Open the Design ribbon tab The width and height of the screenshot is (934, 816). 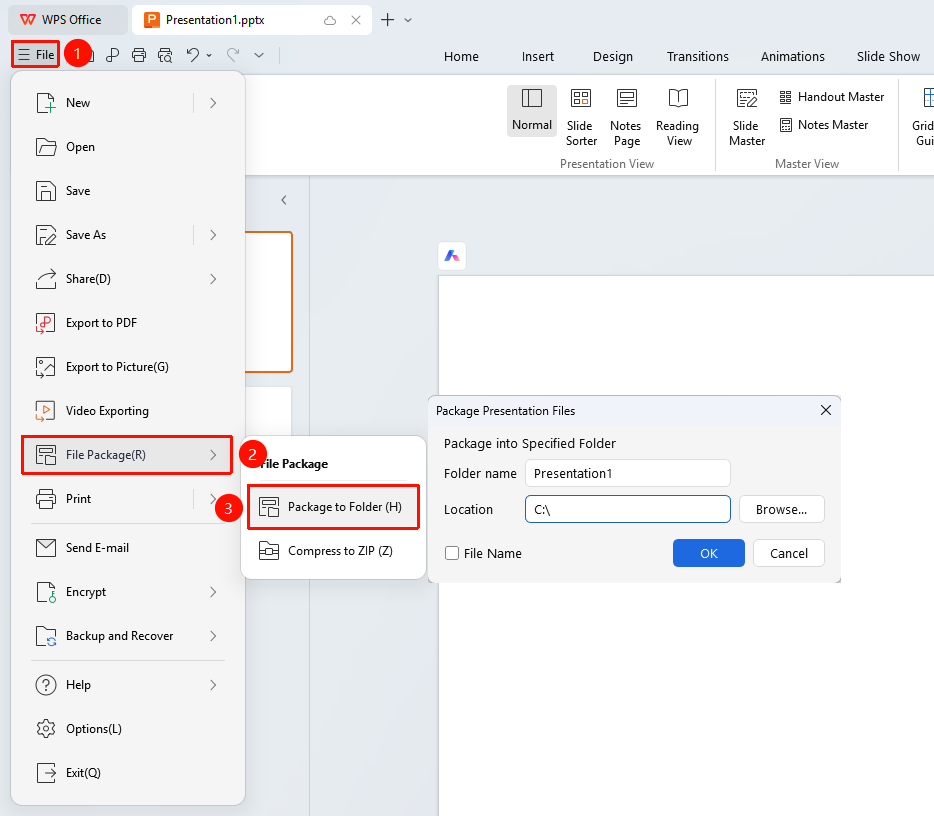click(x=613, y=57)
